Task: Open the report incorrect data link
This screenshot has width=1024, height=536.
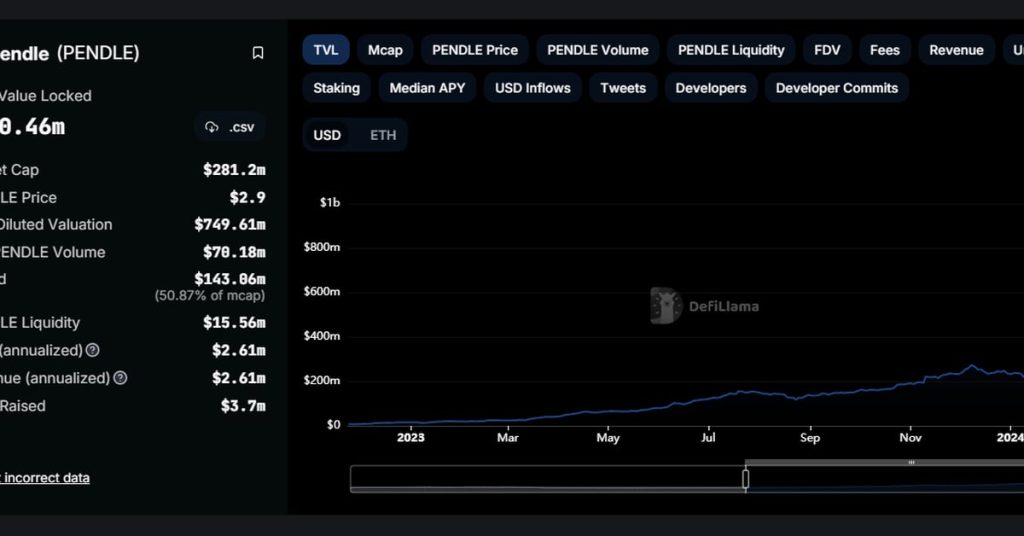Action: [x=45, y=478]
